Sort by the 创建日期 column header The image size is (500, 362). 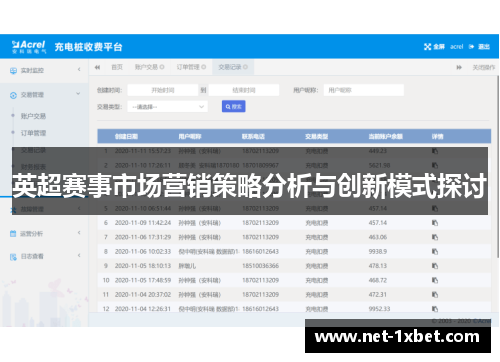126,136
